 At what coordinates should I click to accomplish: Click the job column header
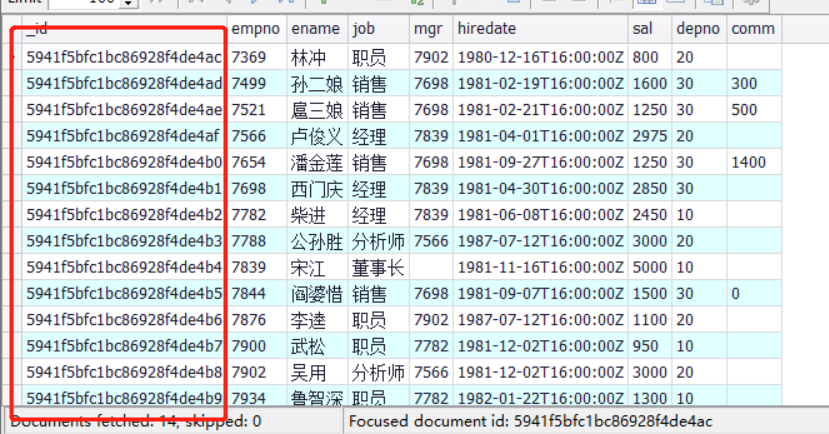pyautogui.click(x=379, y=29)
